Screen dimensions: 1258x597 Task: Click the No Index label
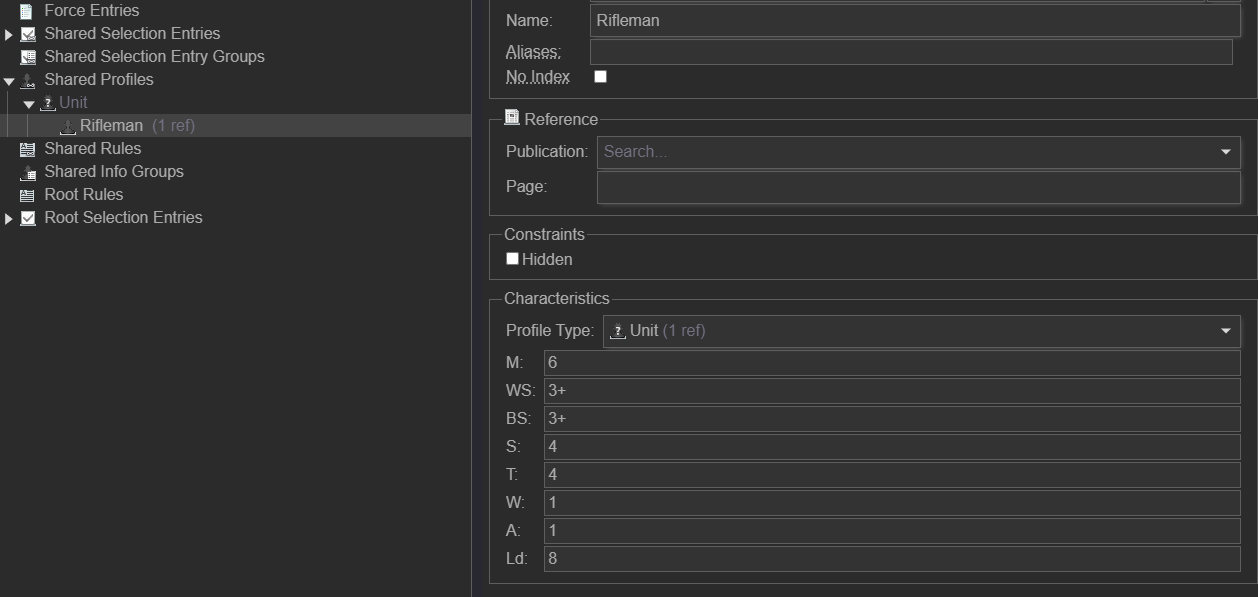click(538, 77)
